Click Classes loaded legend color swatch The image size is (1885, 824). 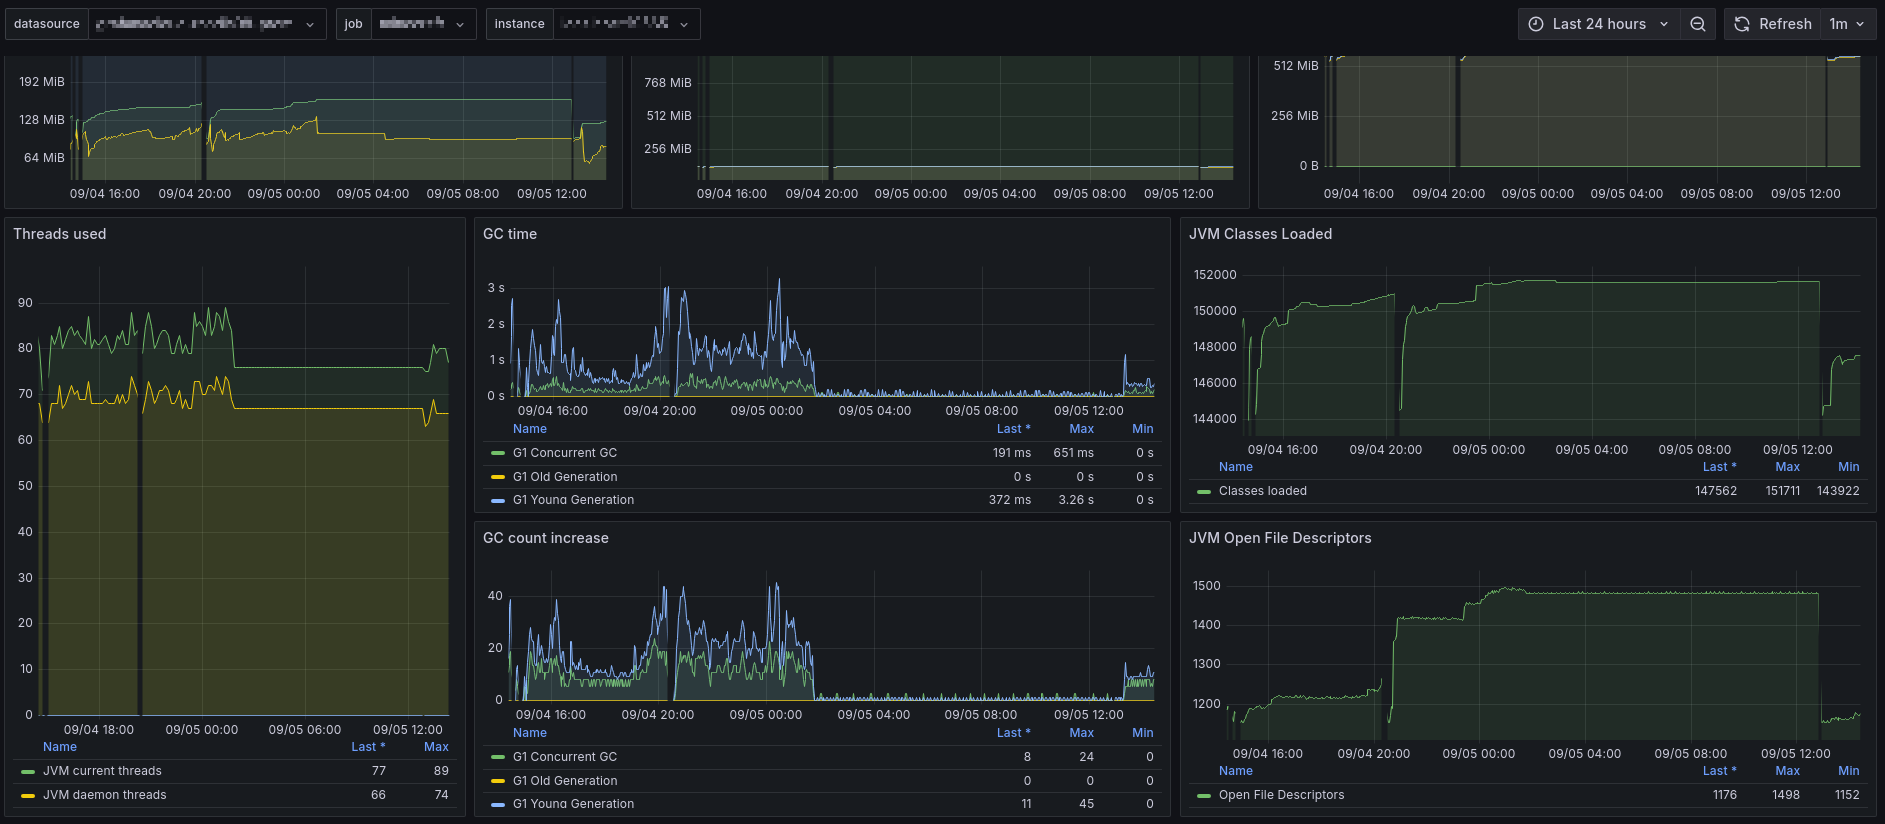[x=1204, y=491]
